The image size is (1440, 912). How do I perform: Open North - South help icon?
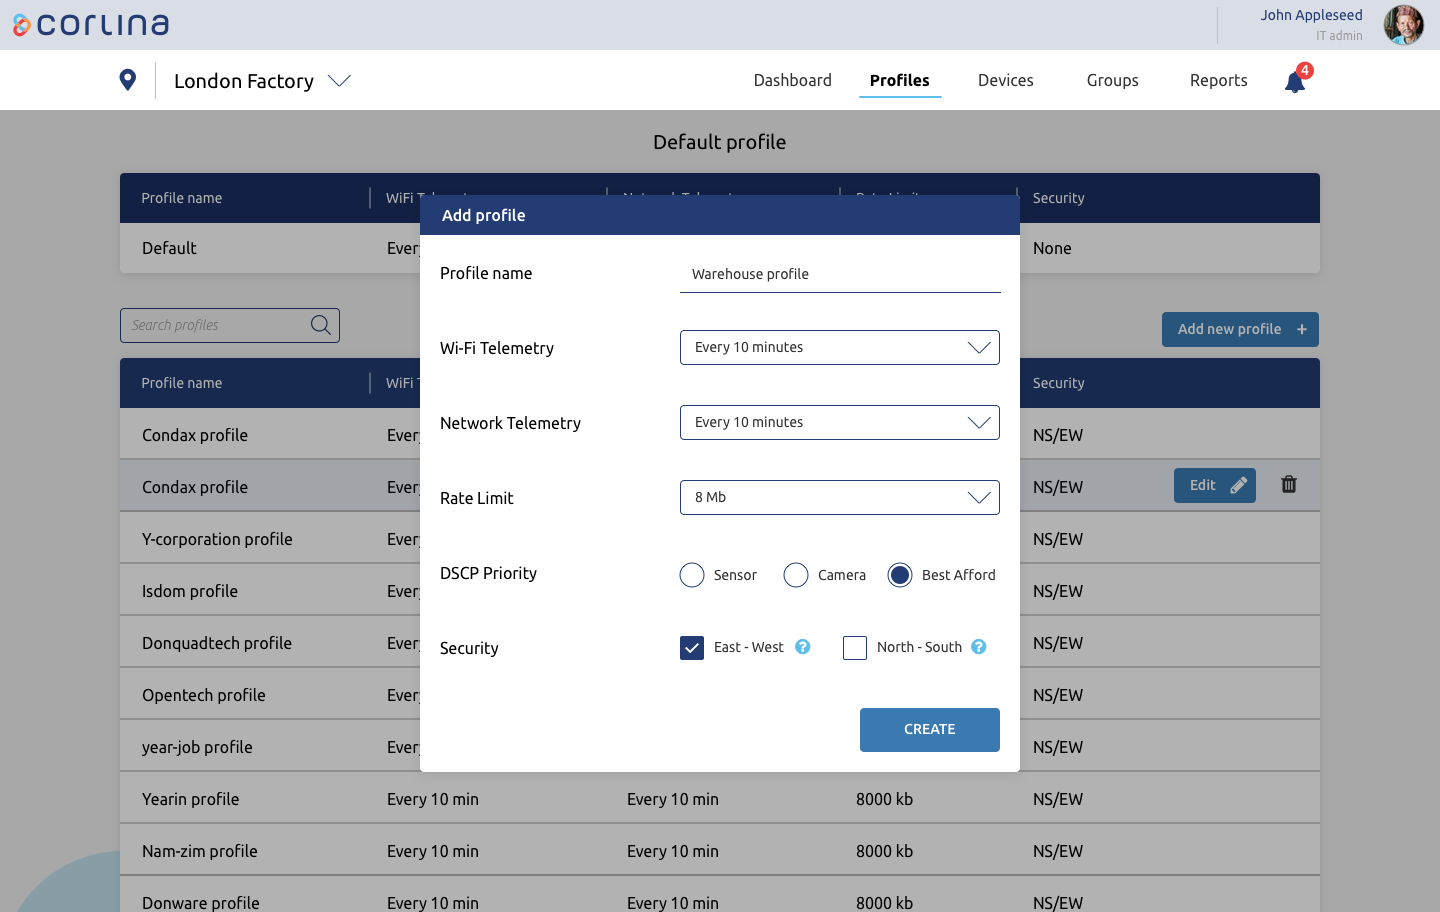coord(979,647)
